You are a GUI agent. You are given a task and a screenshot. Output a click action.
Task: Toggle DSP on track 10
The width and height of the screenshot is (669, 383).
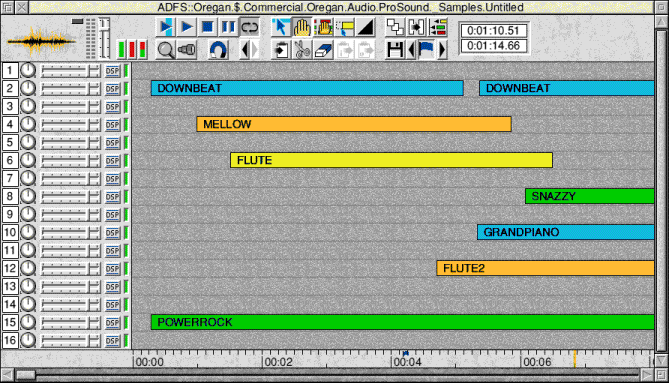click(x=112, y=233)
